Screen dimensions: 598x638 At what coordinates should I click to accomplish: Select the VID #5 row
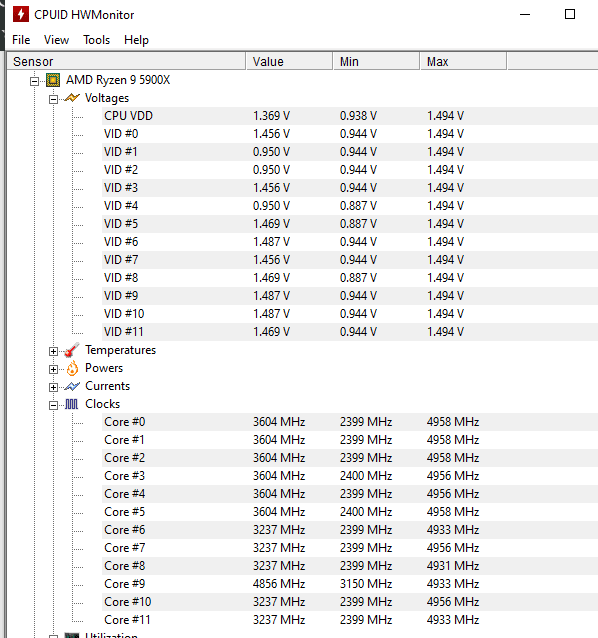click(350, 224)
